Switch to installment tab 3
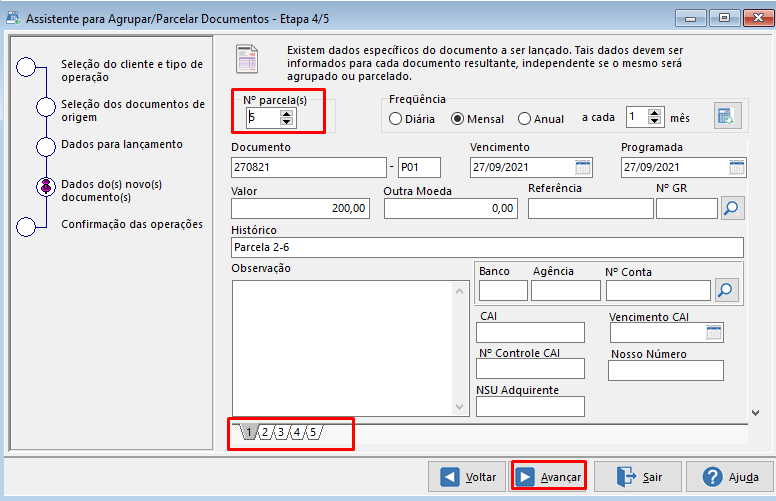The height and width of the screenshot is (501, 776). tap(281, 432)
